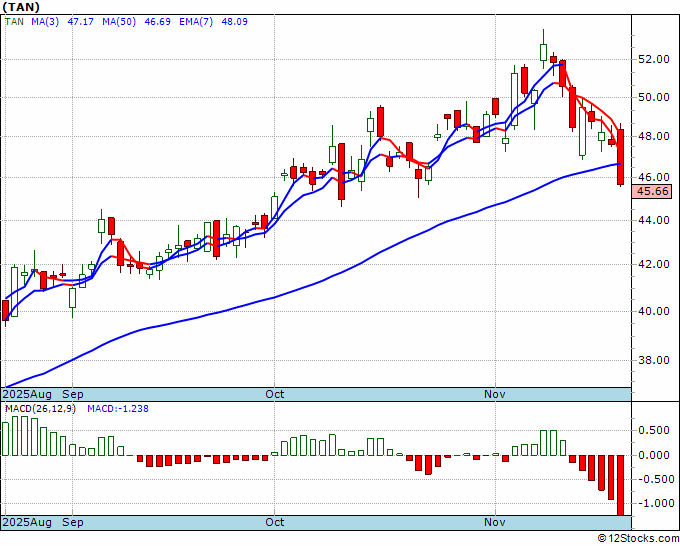Click the 2025Aug label on MACD axis
This screenshot has height=546, width=680.
click(x=27, y=522)
